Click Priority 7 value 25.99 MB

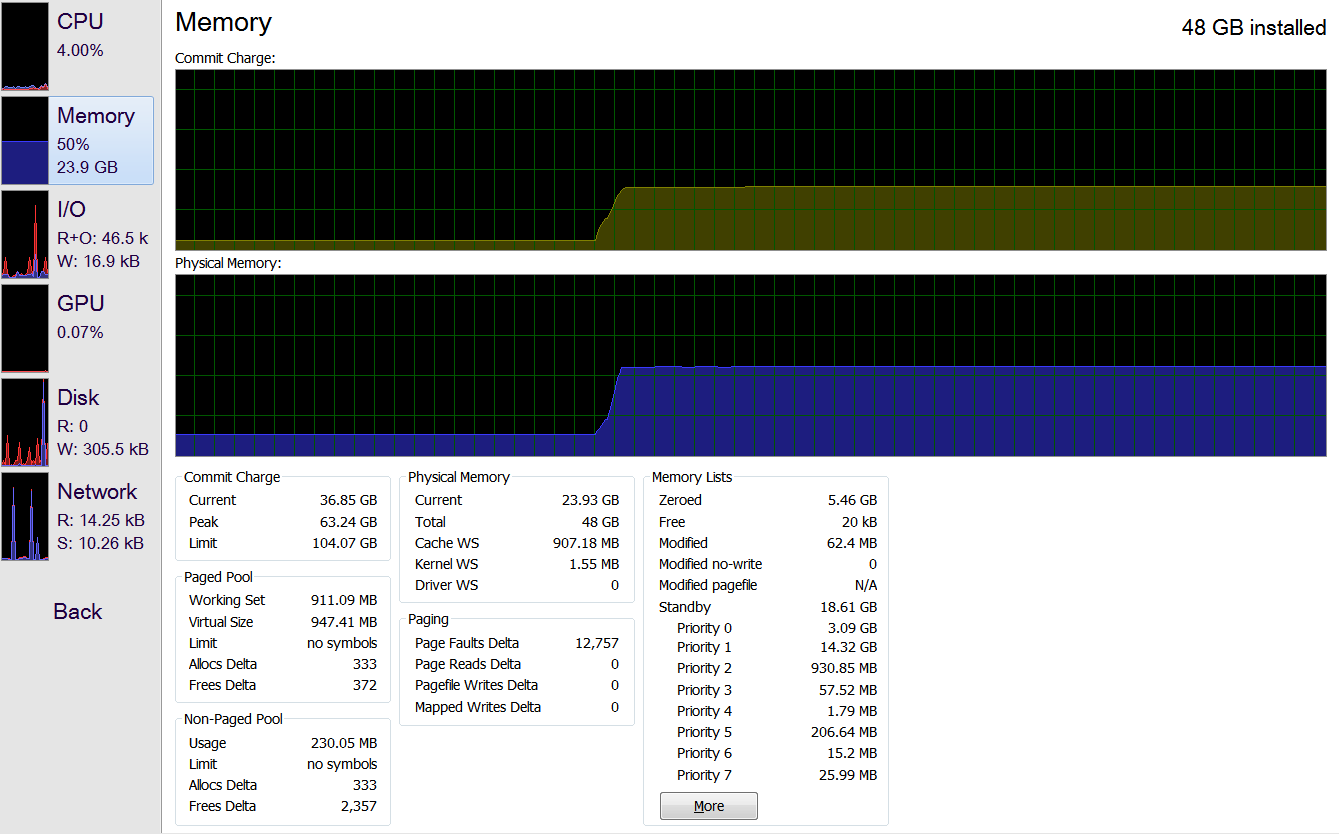[848, 775]
